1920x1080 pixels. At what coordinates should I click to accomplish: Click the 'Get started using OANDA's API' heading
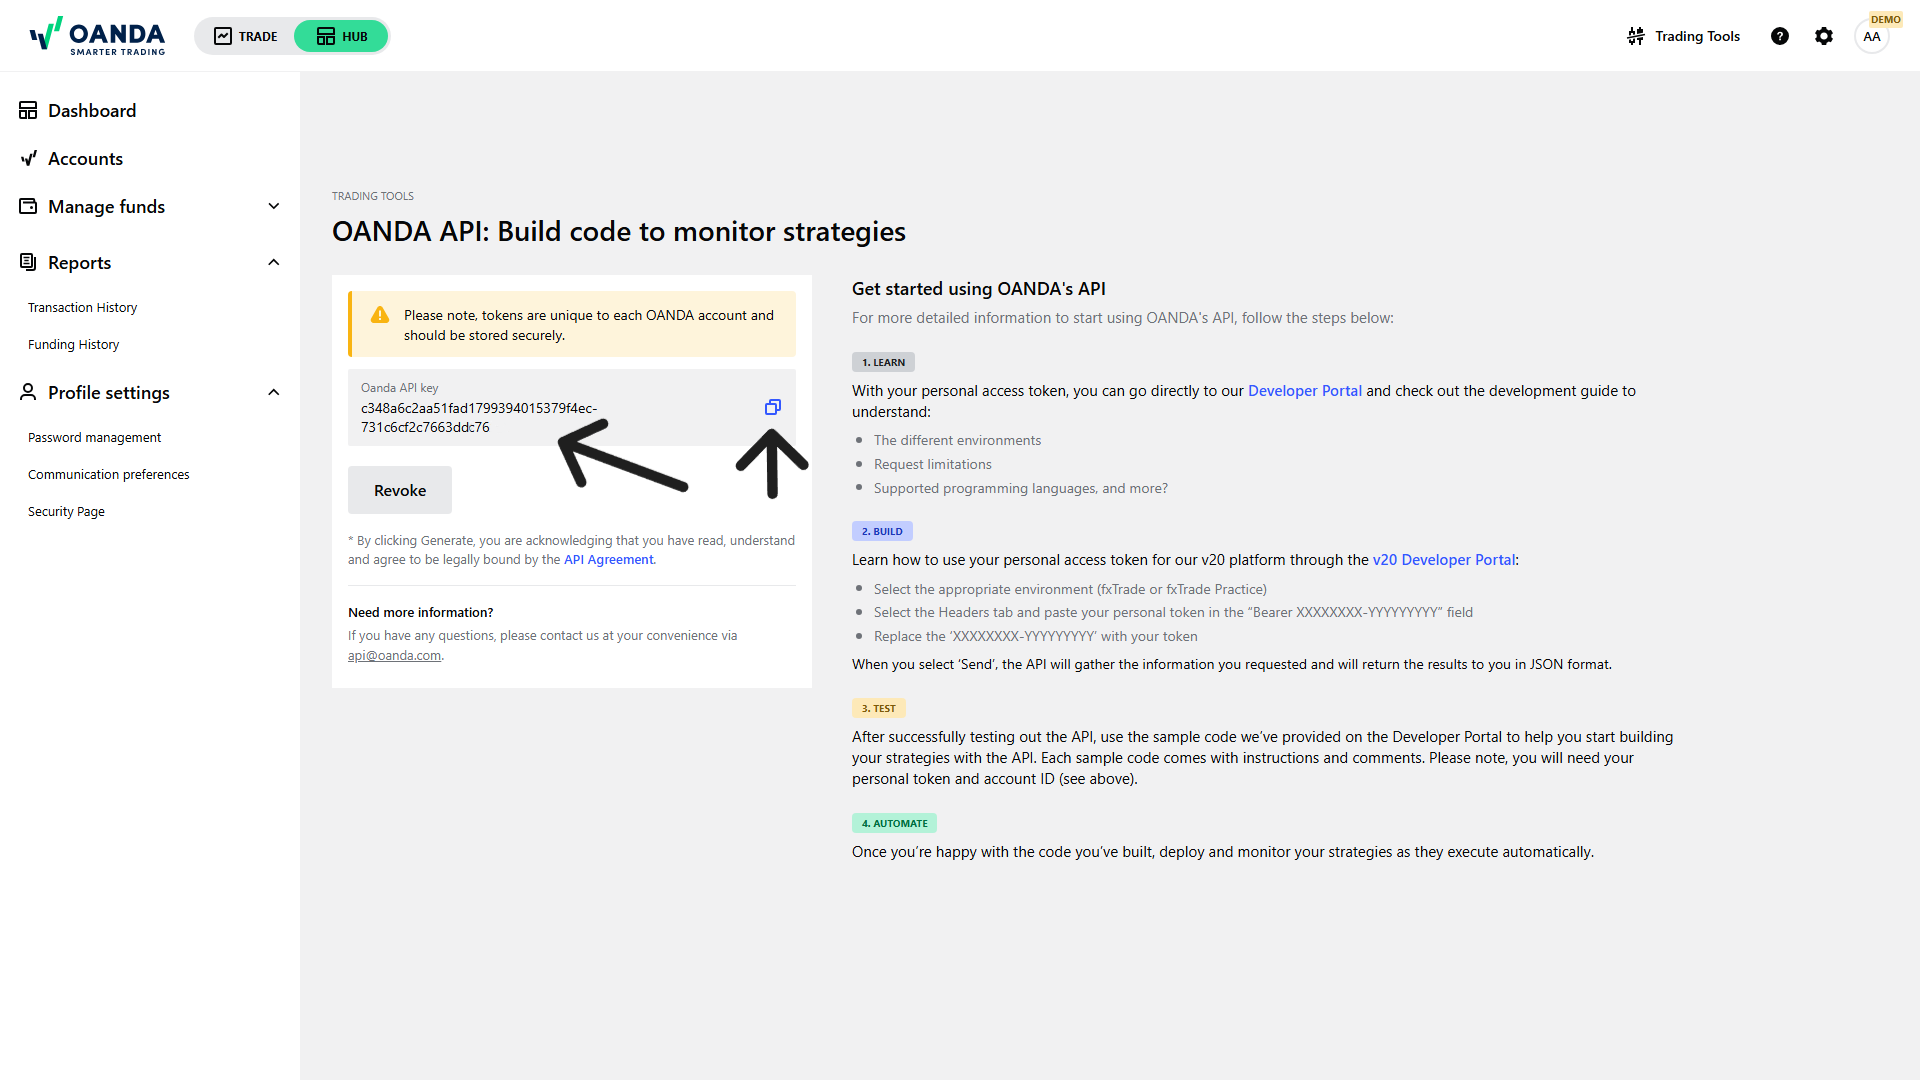[979, 289]
